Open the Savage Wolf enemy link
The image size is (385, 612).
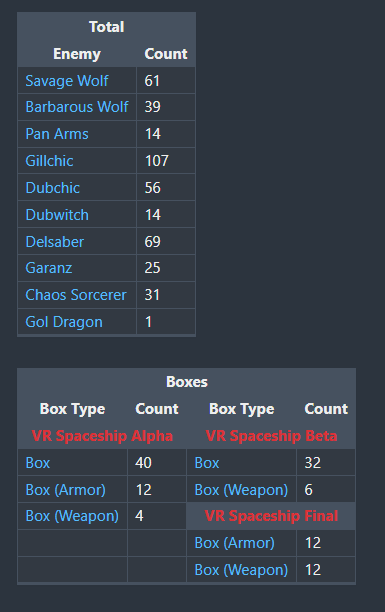point(67,81)
